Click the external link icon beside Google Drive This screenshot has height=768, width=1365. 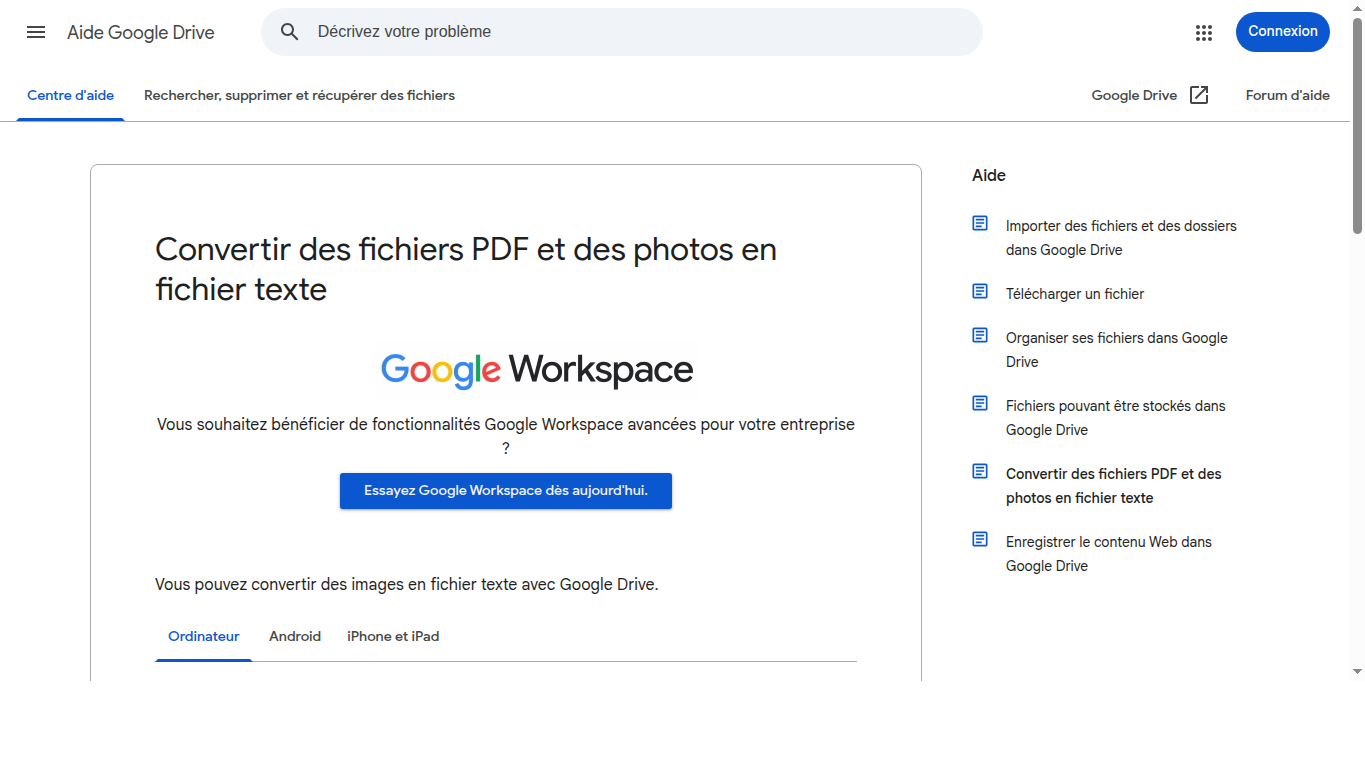point(1199,95)
